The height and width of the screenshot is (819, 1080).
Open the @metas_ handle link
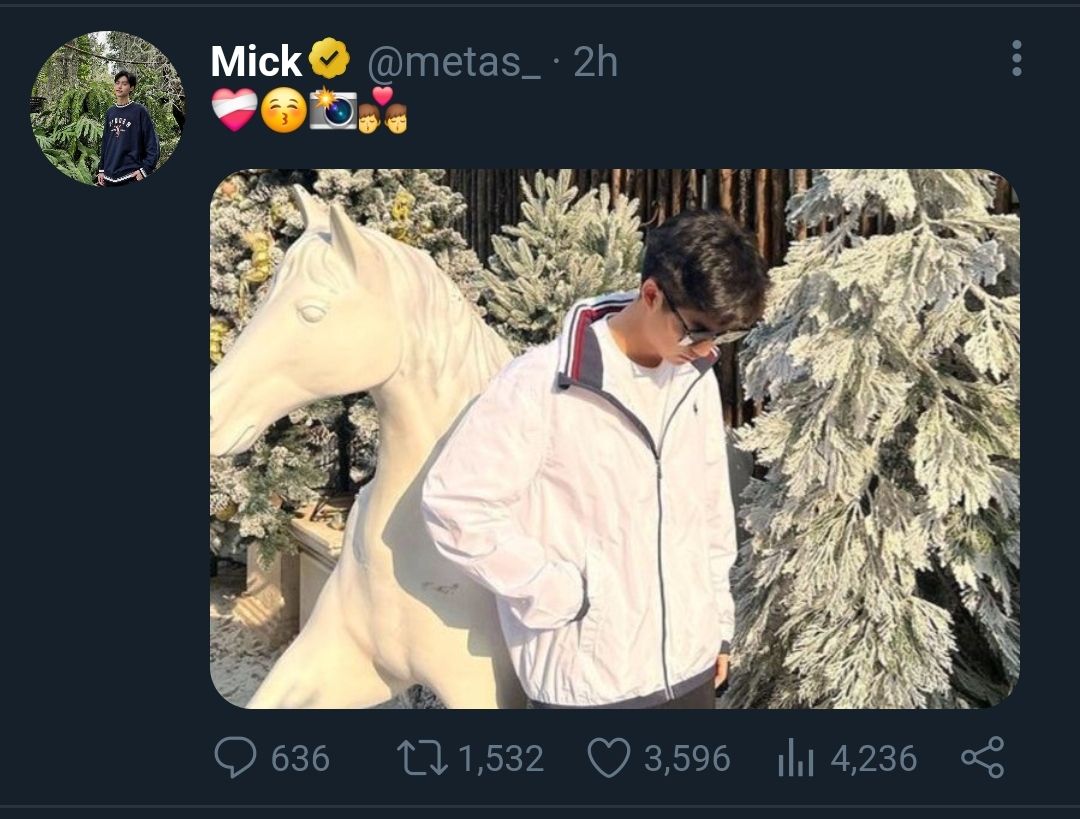click(454, 61)
